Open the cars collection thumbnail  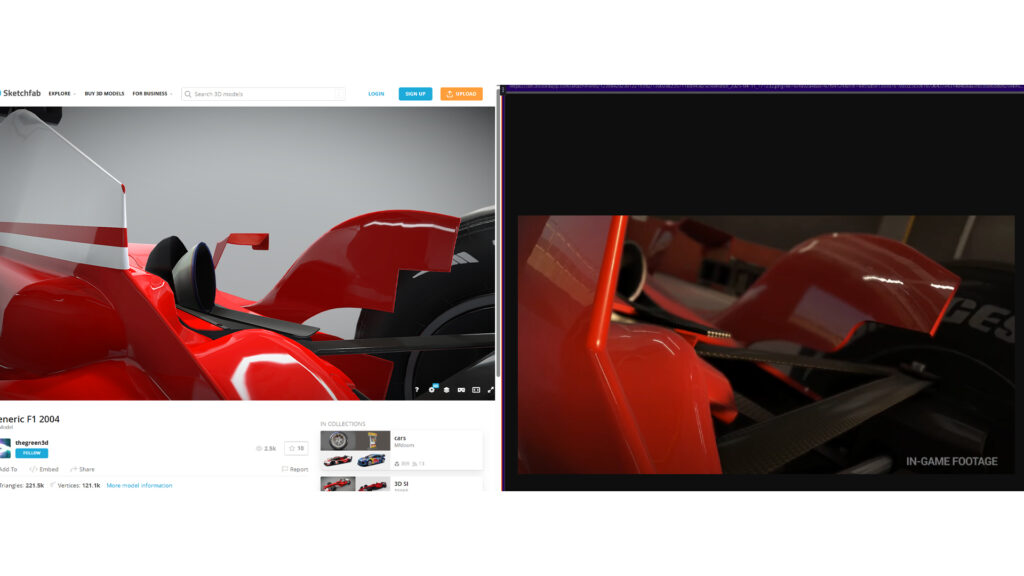[x=355, y=441]
